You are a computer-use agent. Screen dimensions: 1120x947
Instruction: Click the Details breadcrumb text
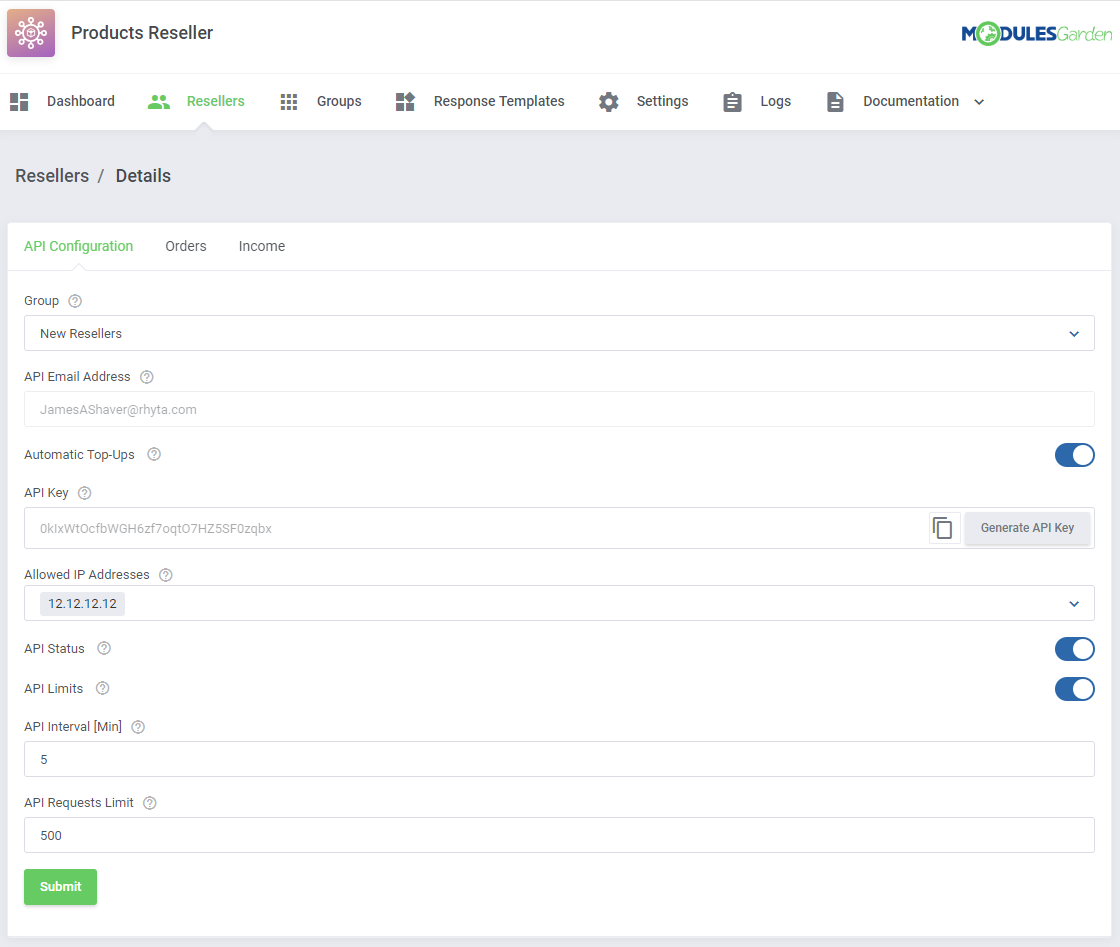(x=143, y=176)
